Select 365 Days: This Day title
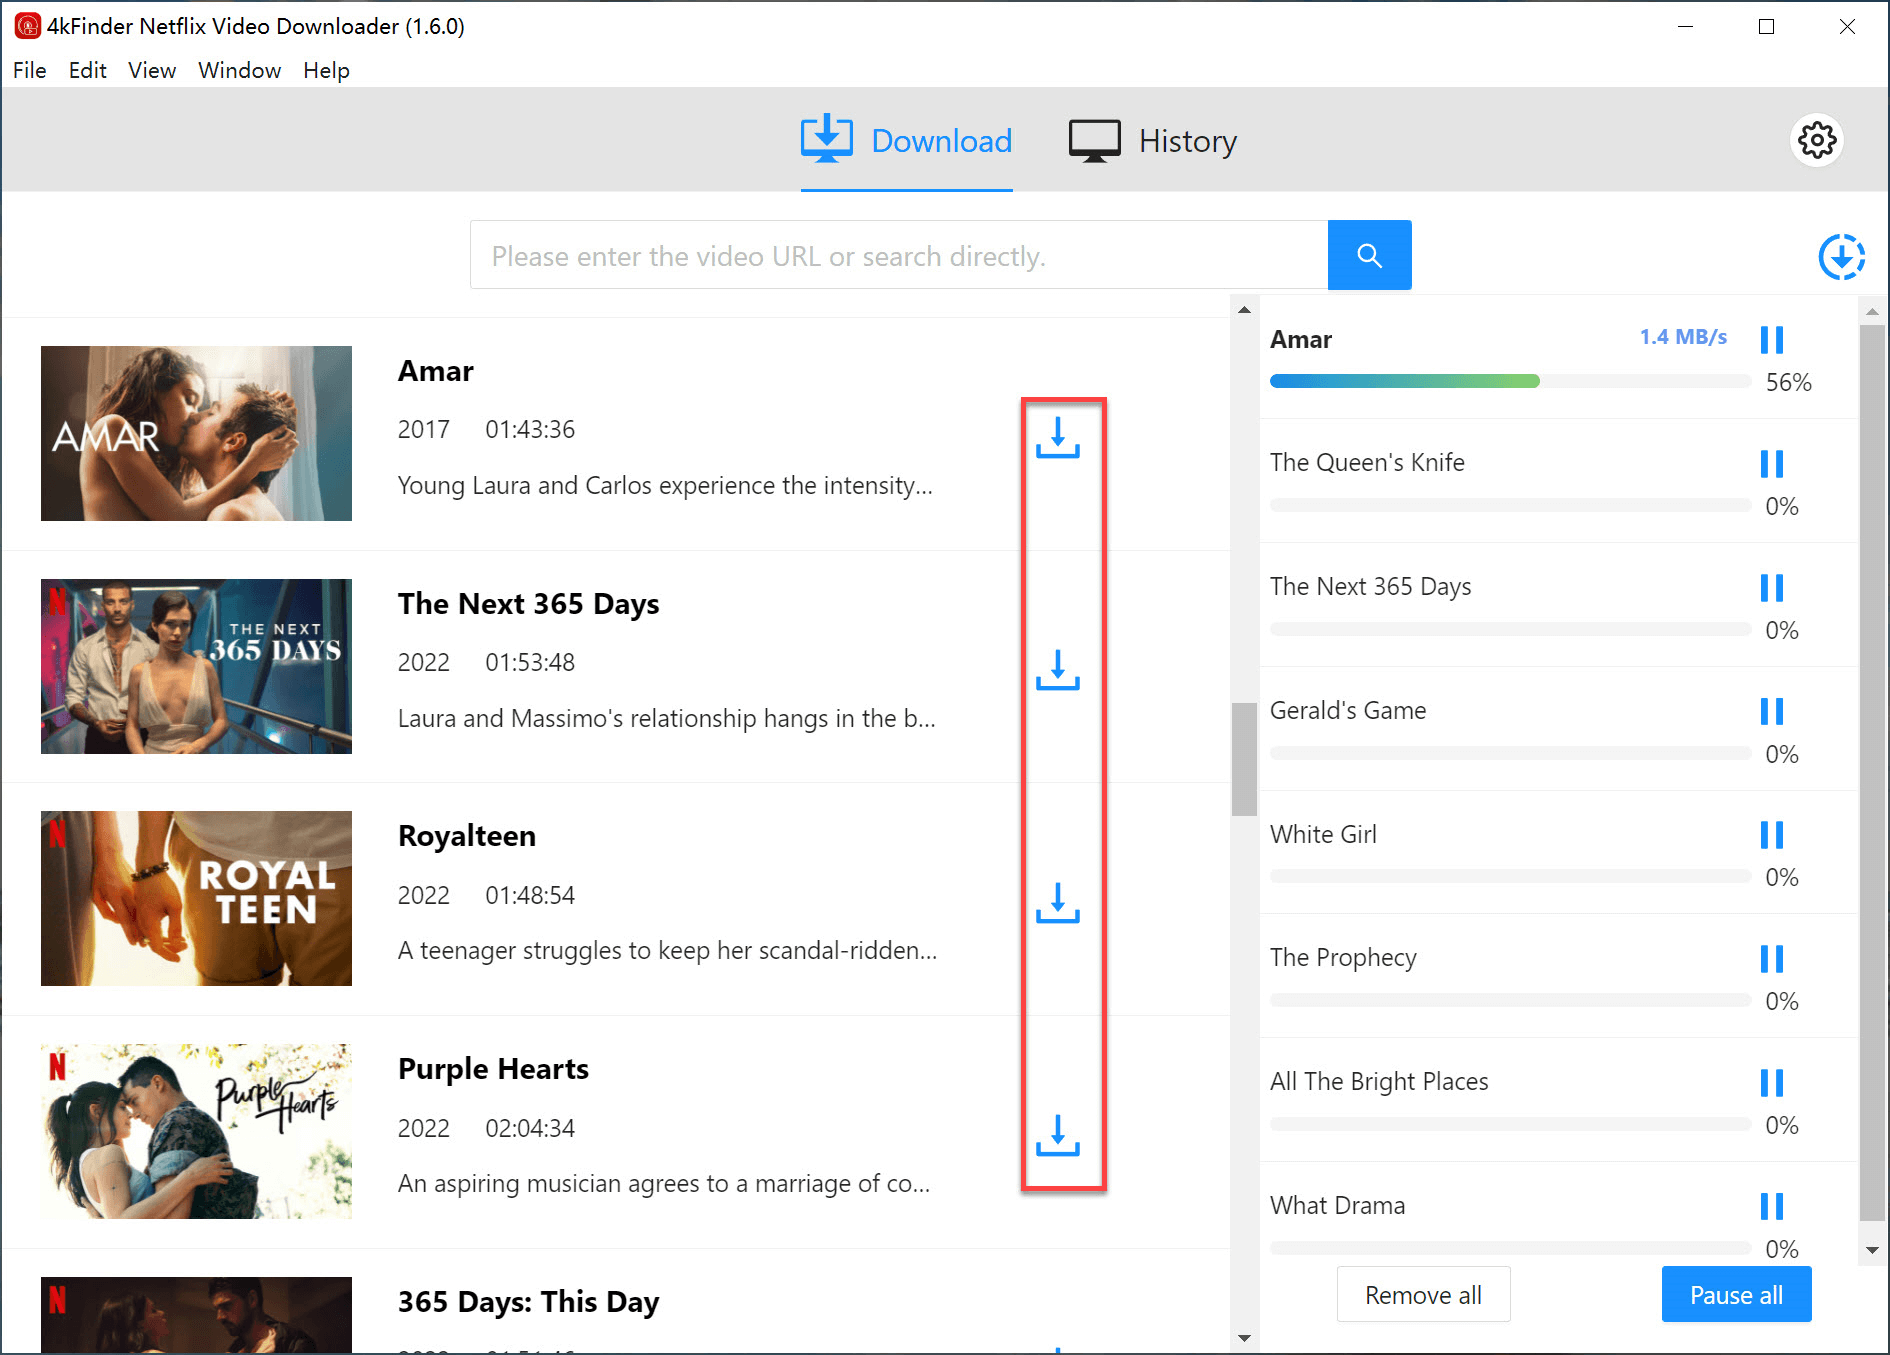 tap(528, 1302)
